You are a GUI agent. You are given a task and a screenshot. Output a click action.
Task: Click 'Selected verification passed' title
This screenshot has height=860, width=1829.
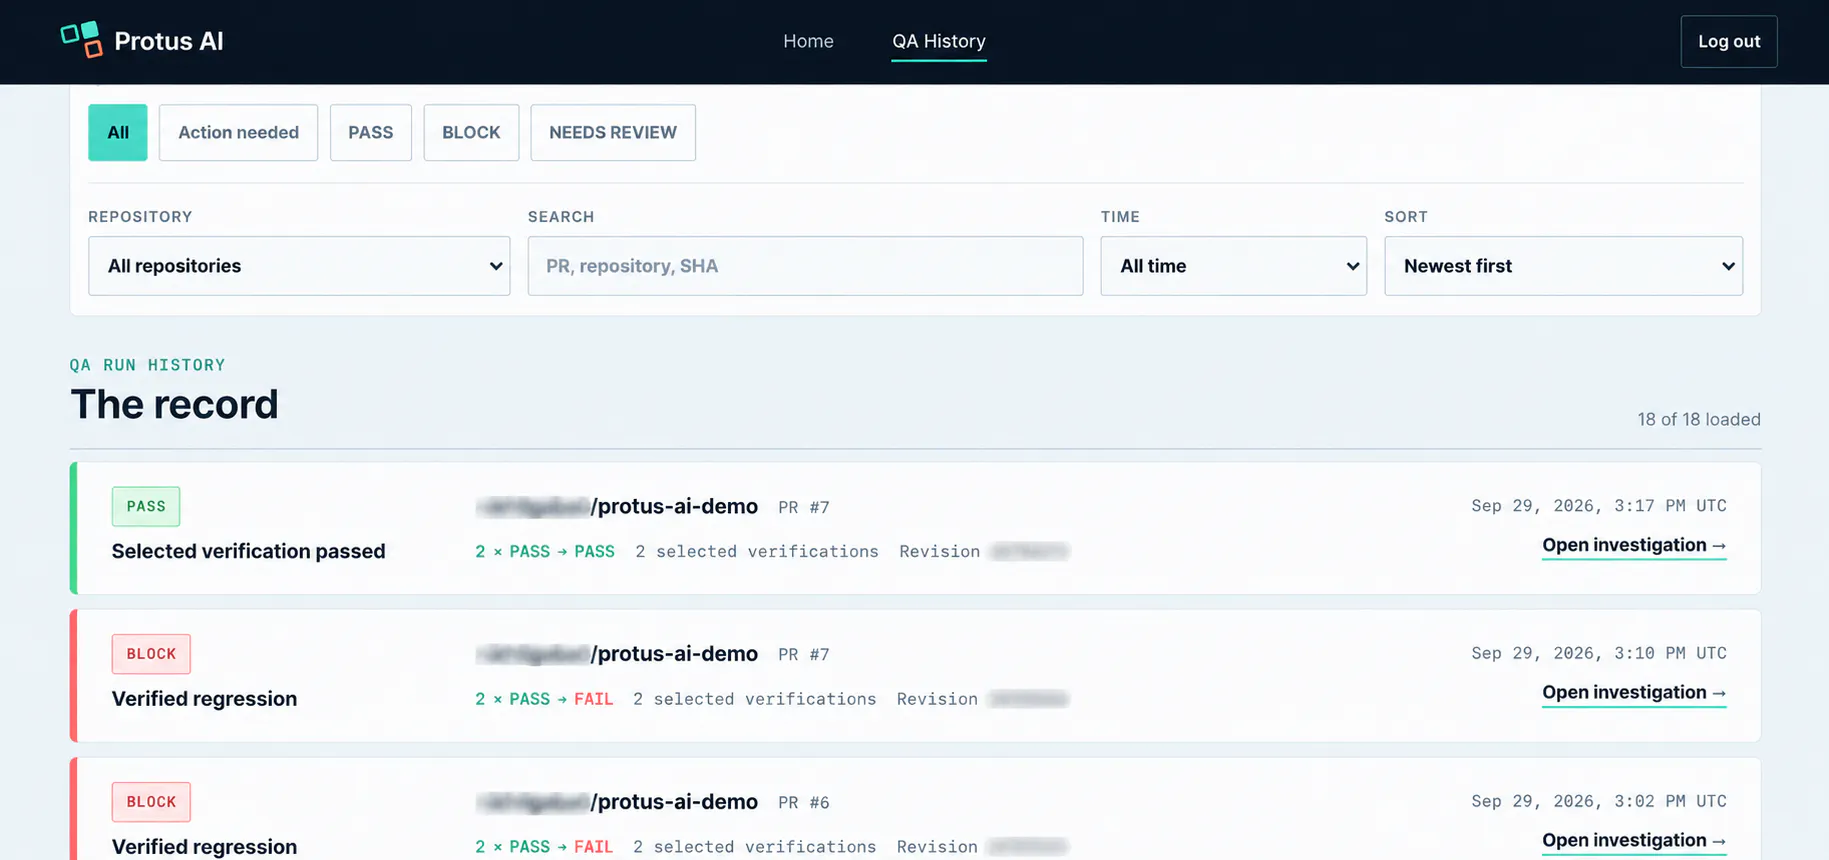tap(248, 551)
